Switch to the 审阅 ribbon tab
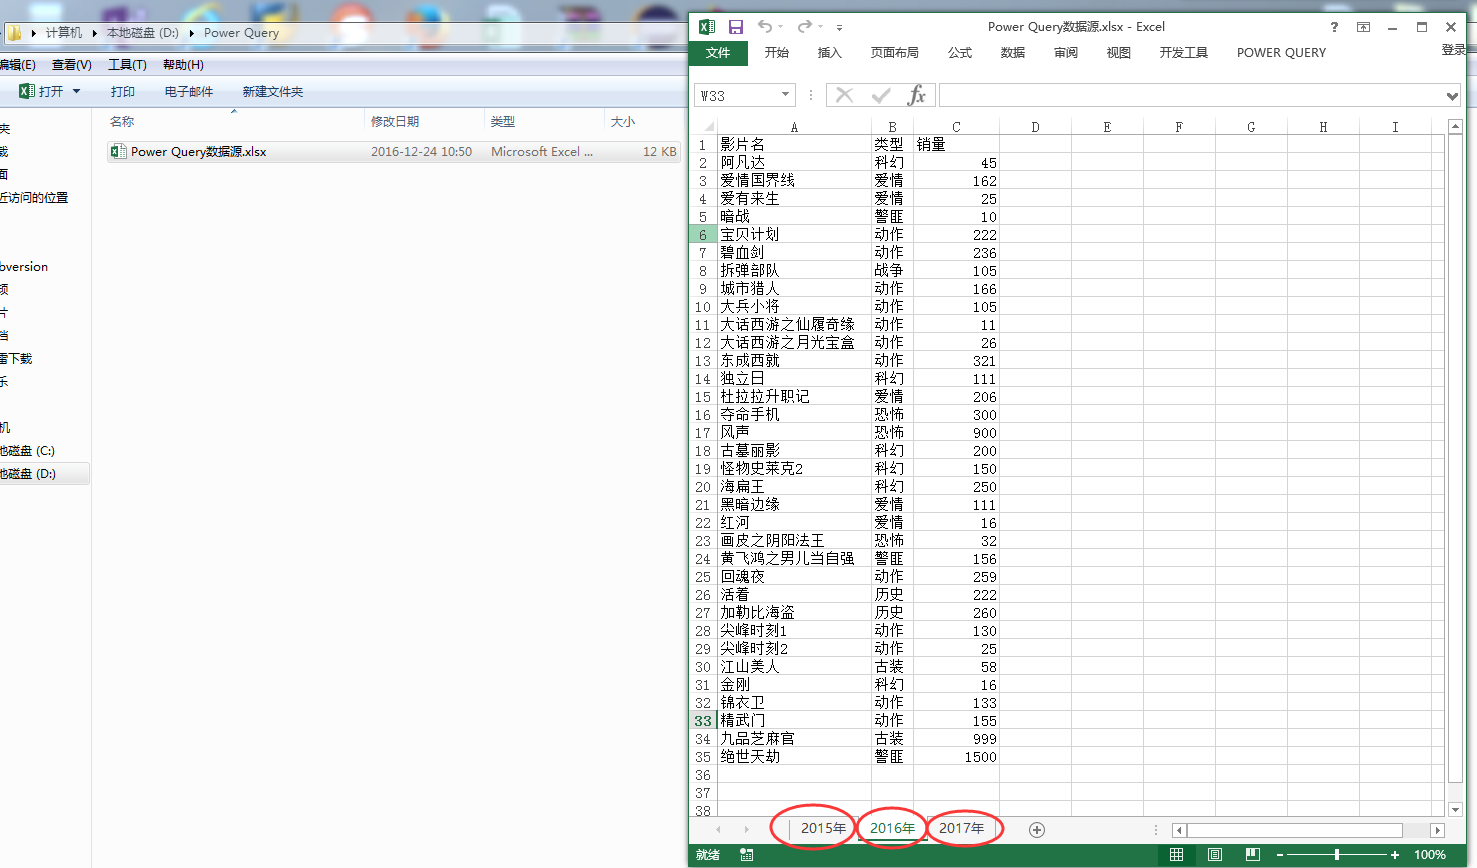The height and width of the screenshot is (868, 1477). point(1066,53)
